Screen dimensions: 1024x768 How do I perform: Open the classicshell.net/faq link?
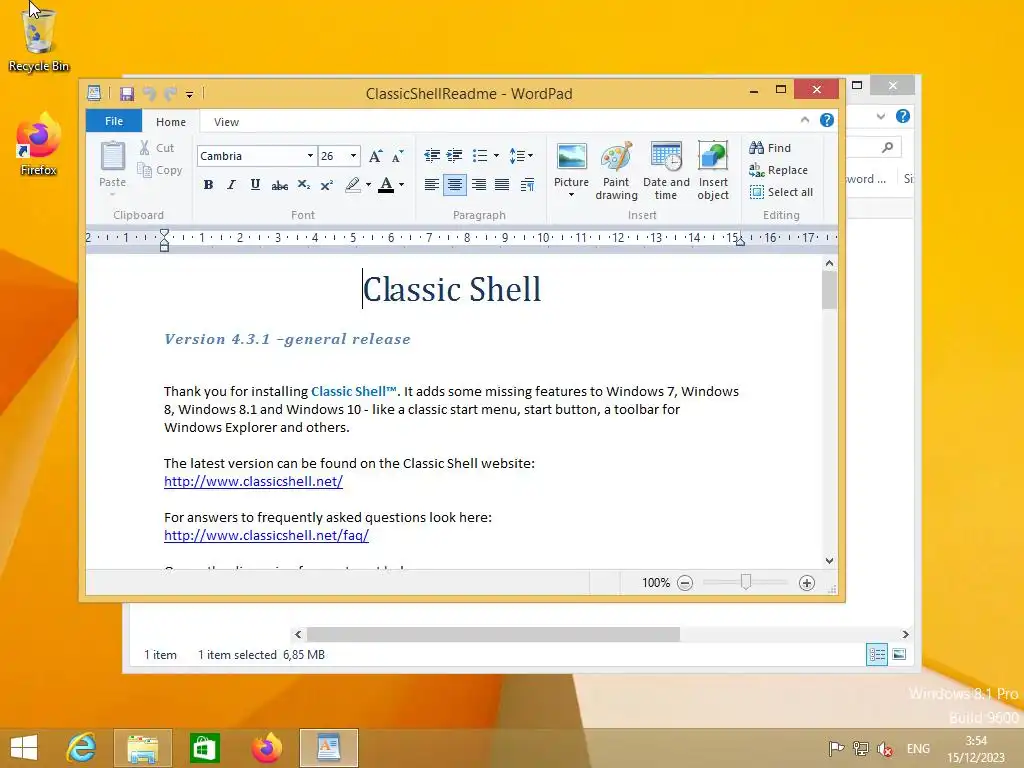coord(266,536)
